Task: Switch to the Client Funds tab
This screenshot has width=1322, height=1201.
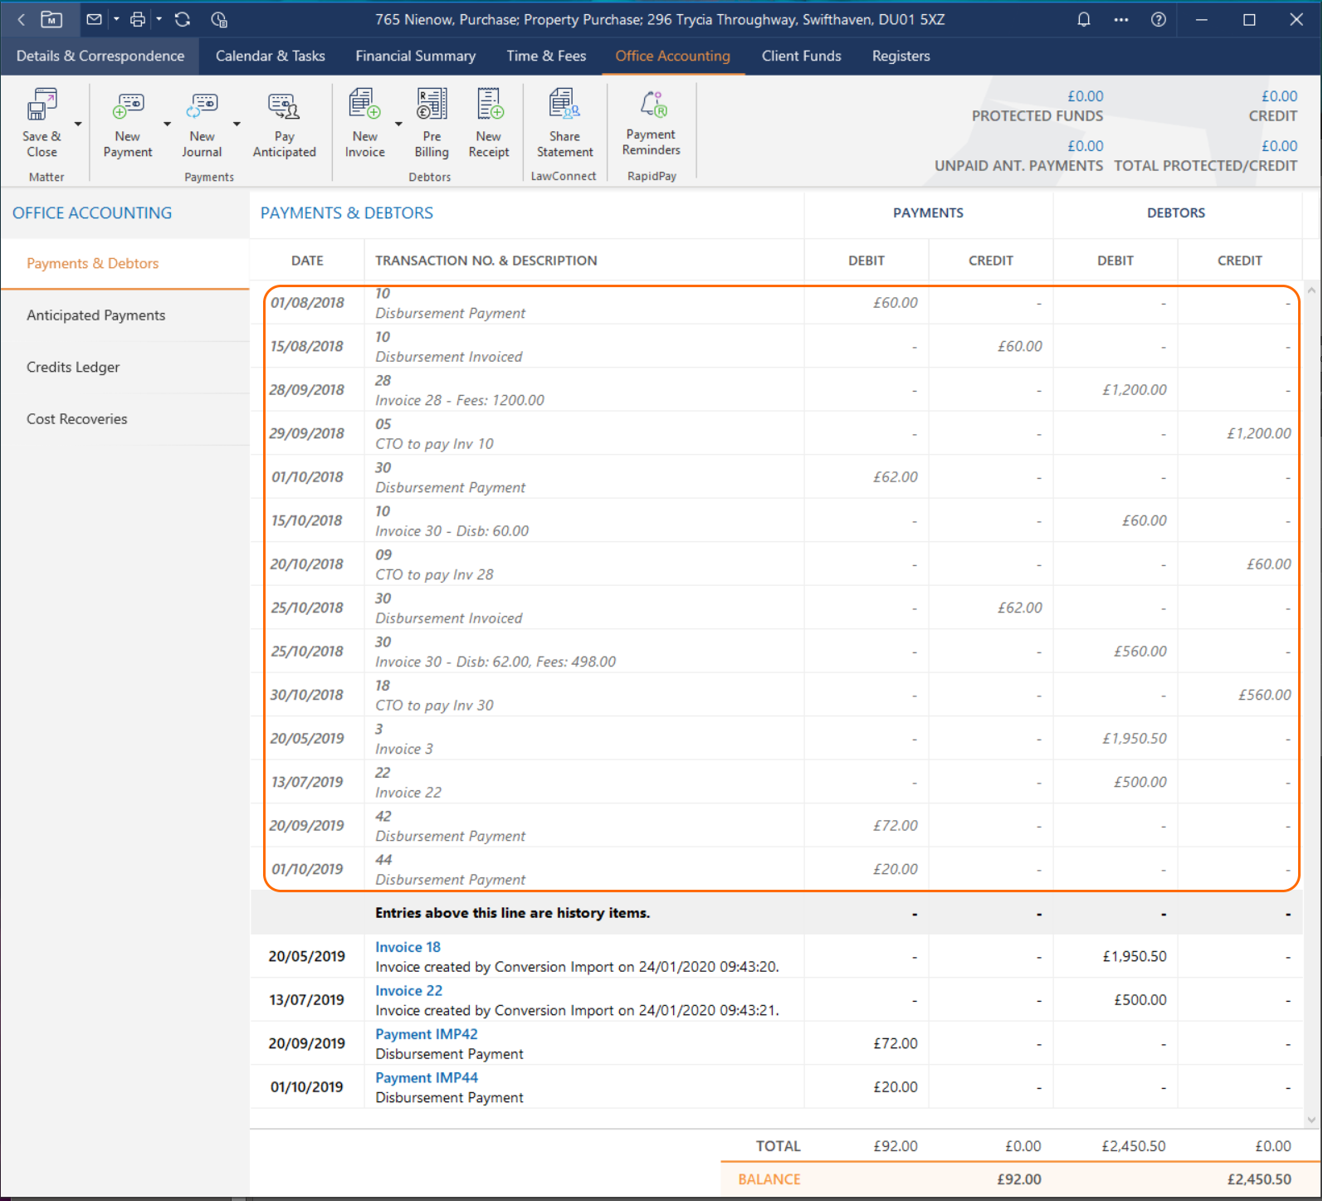Action: (801, 56)
